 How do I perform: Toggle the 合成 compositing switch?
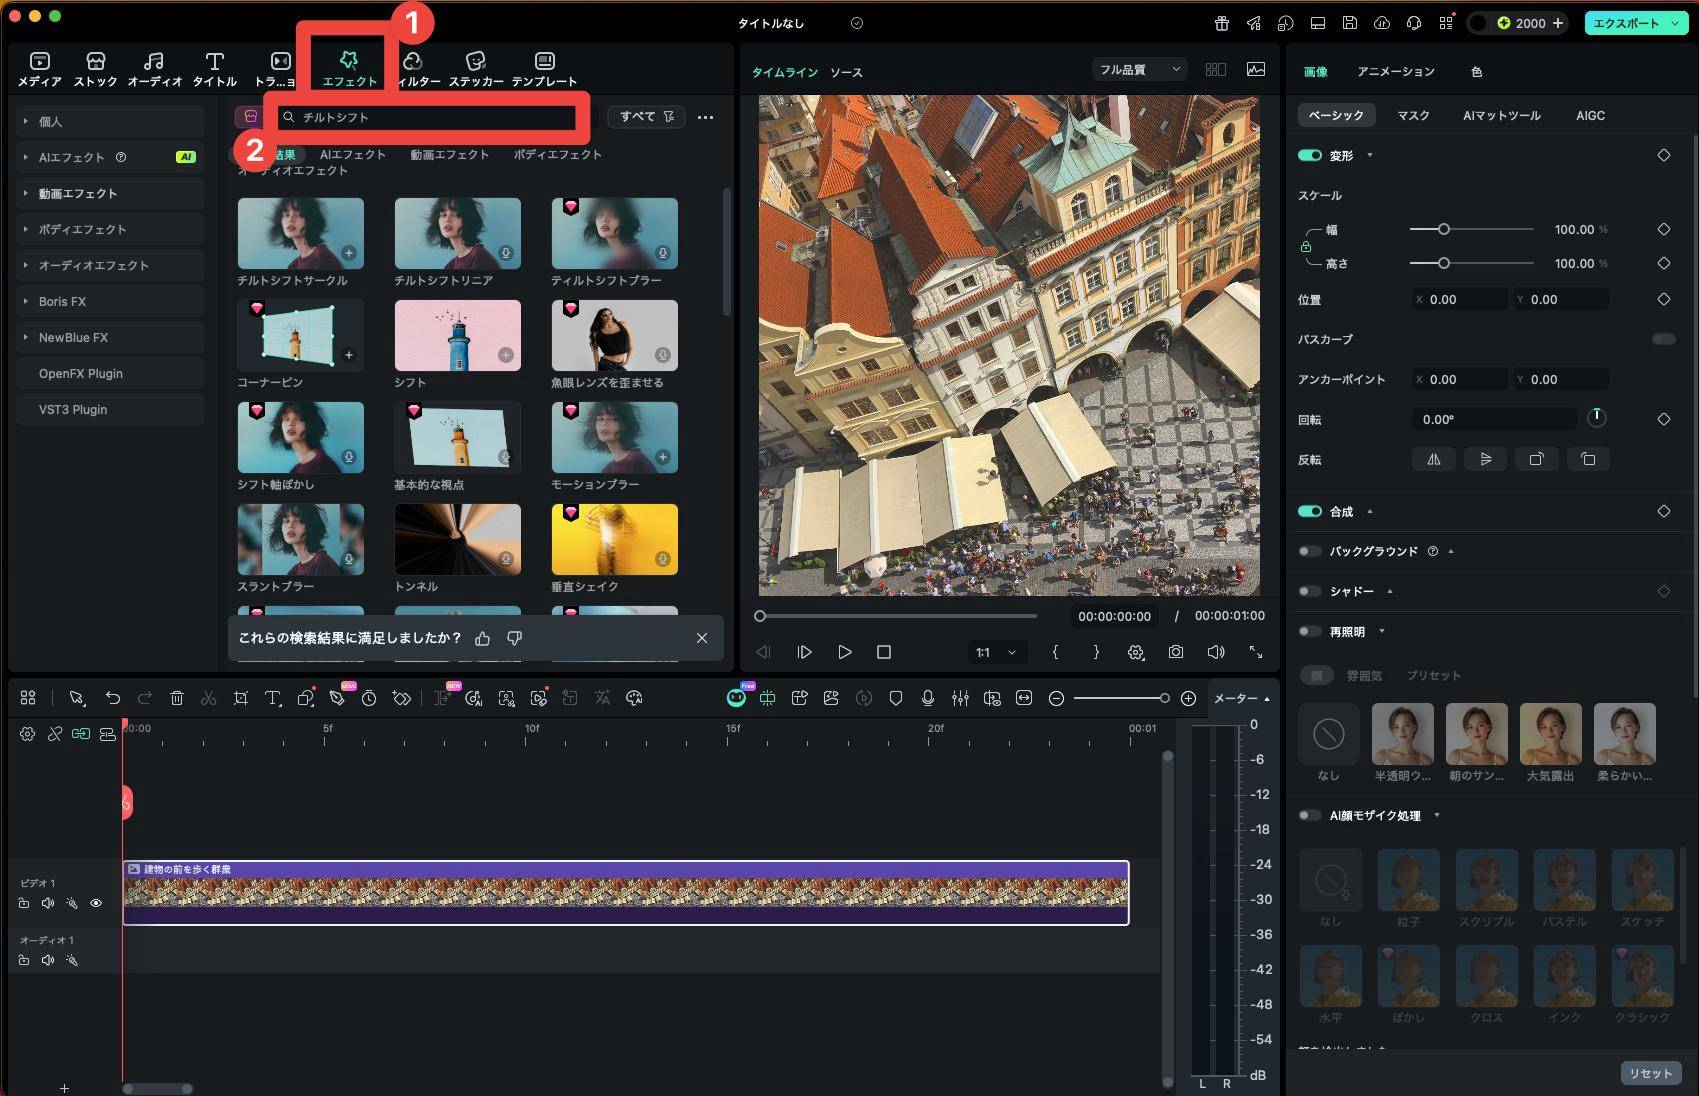click(x=1310, y=511)
